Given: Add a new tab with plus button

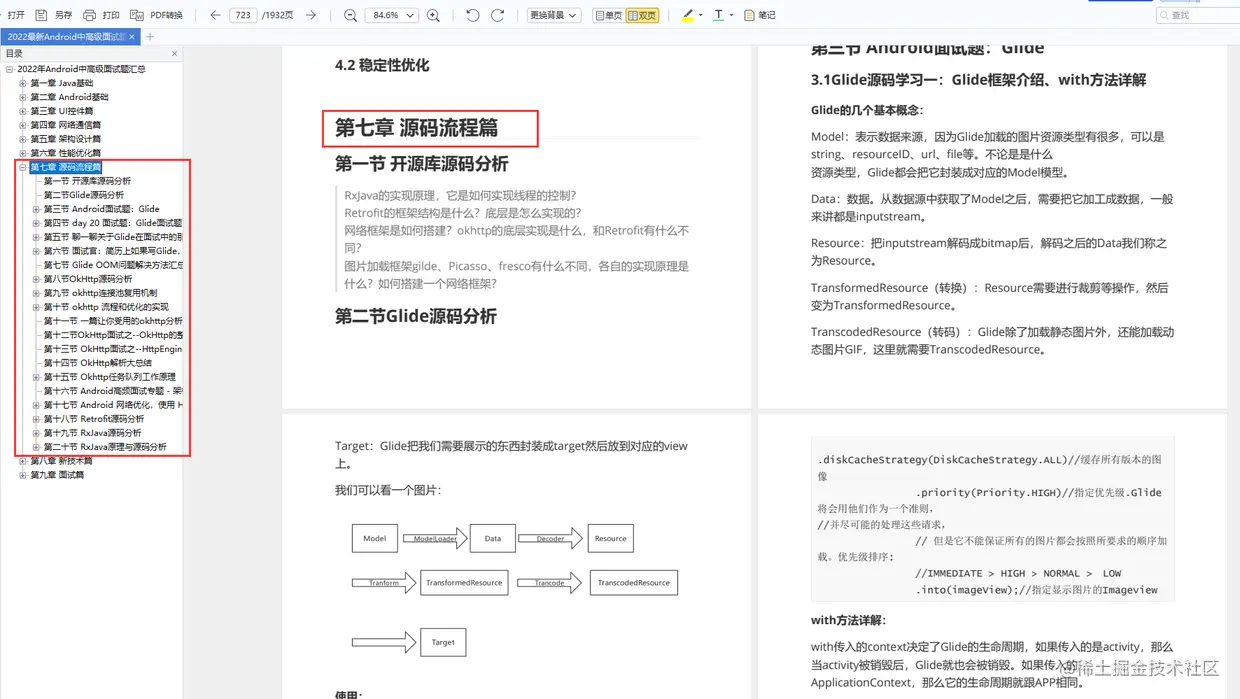Looking at the screenshot, I should click(x=150, y=37).
